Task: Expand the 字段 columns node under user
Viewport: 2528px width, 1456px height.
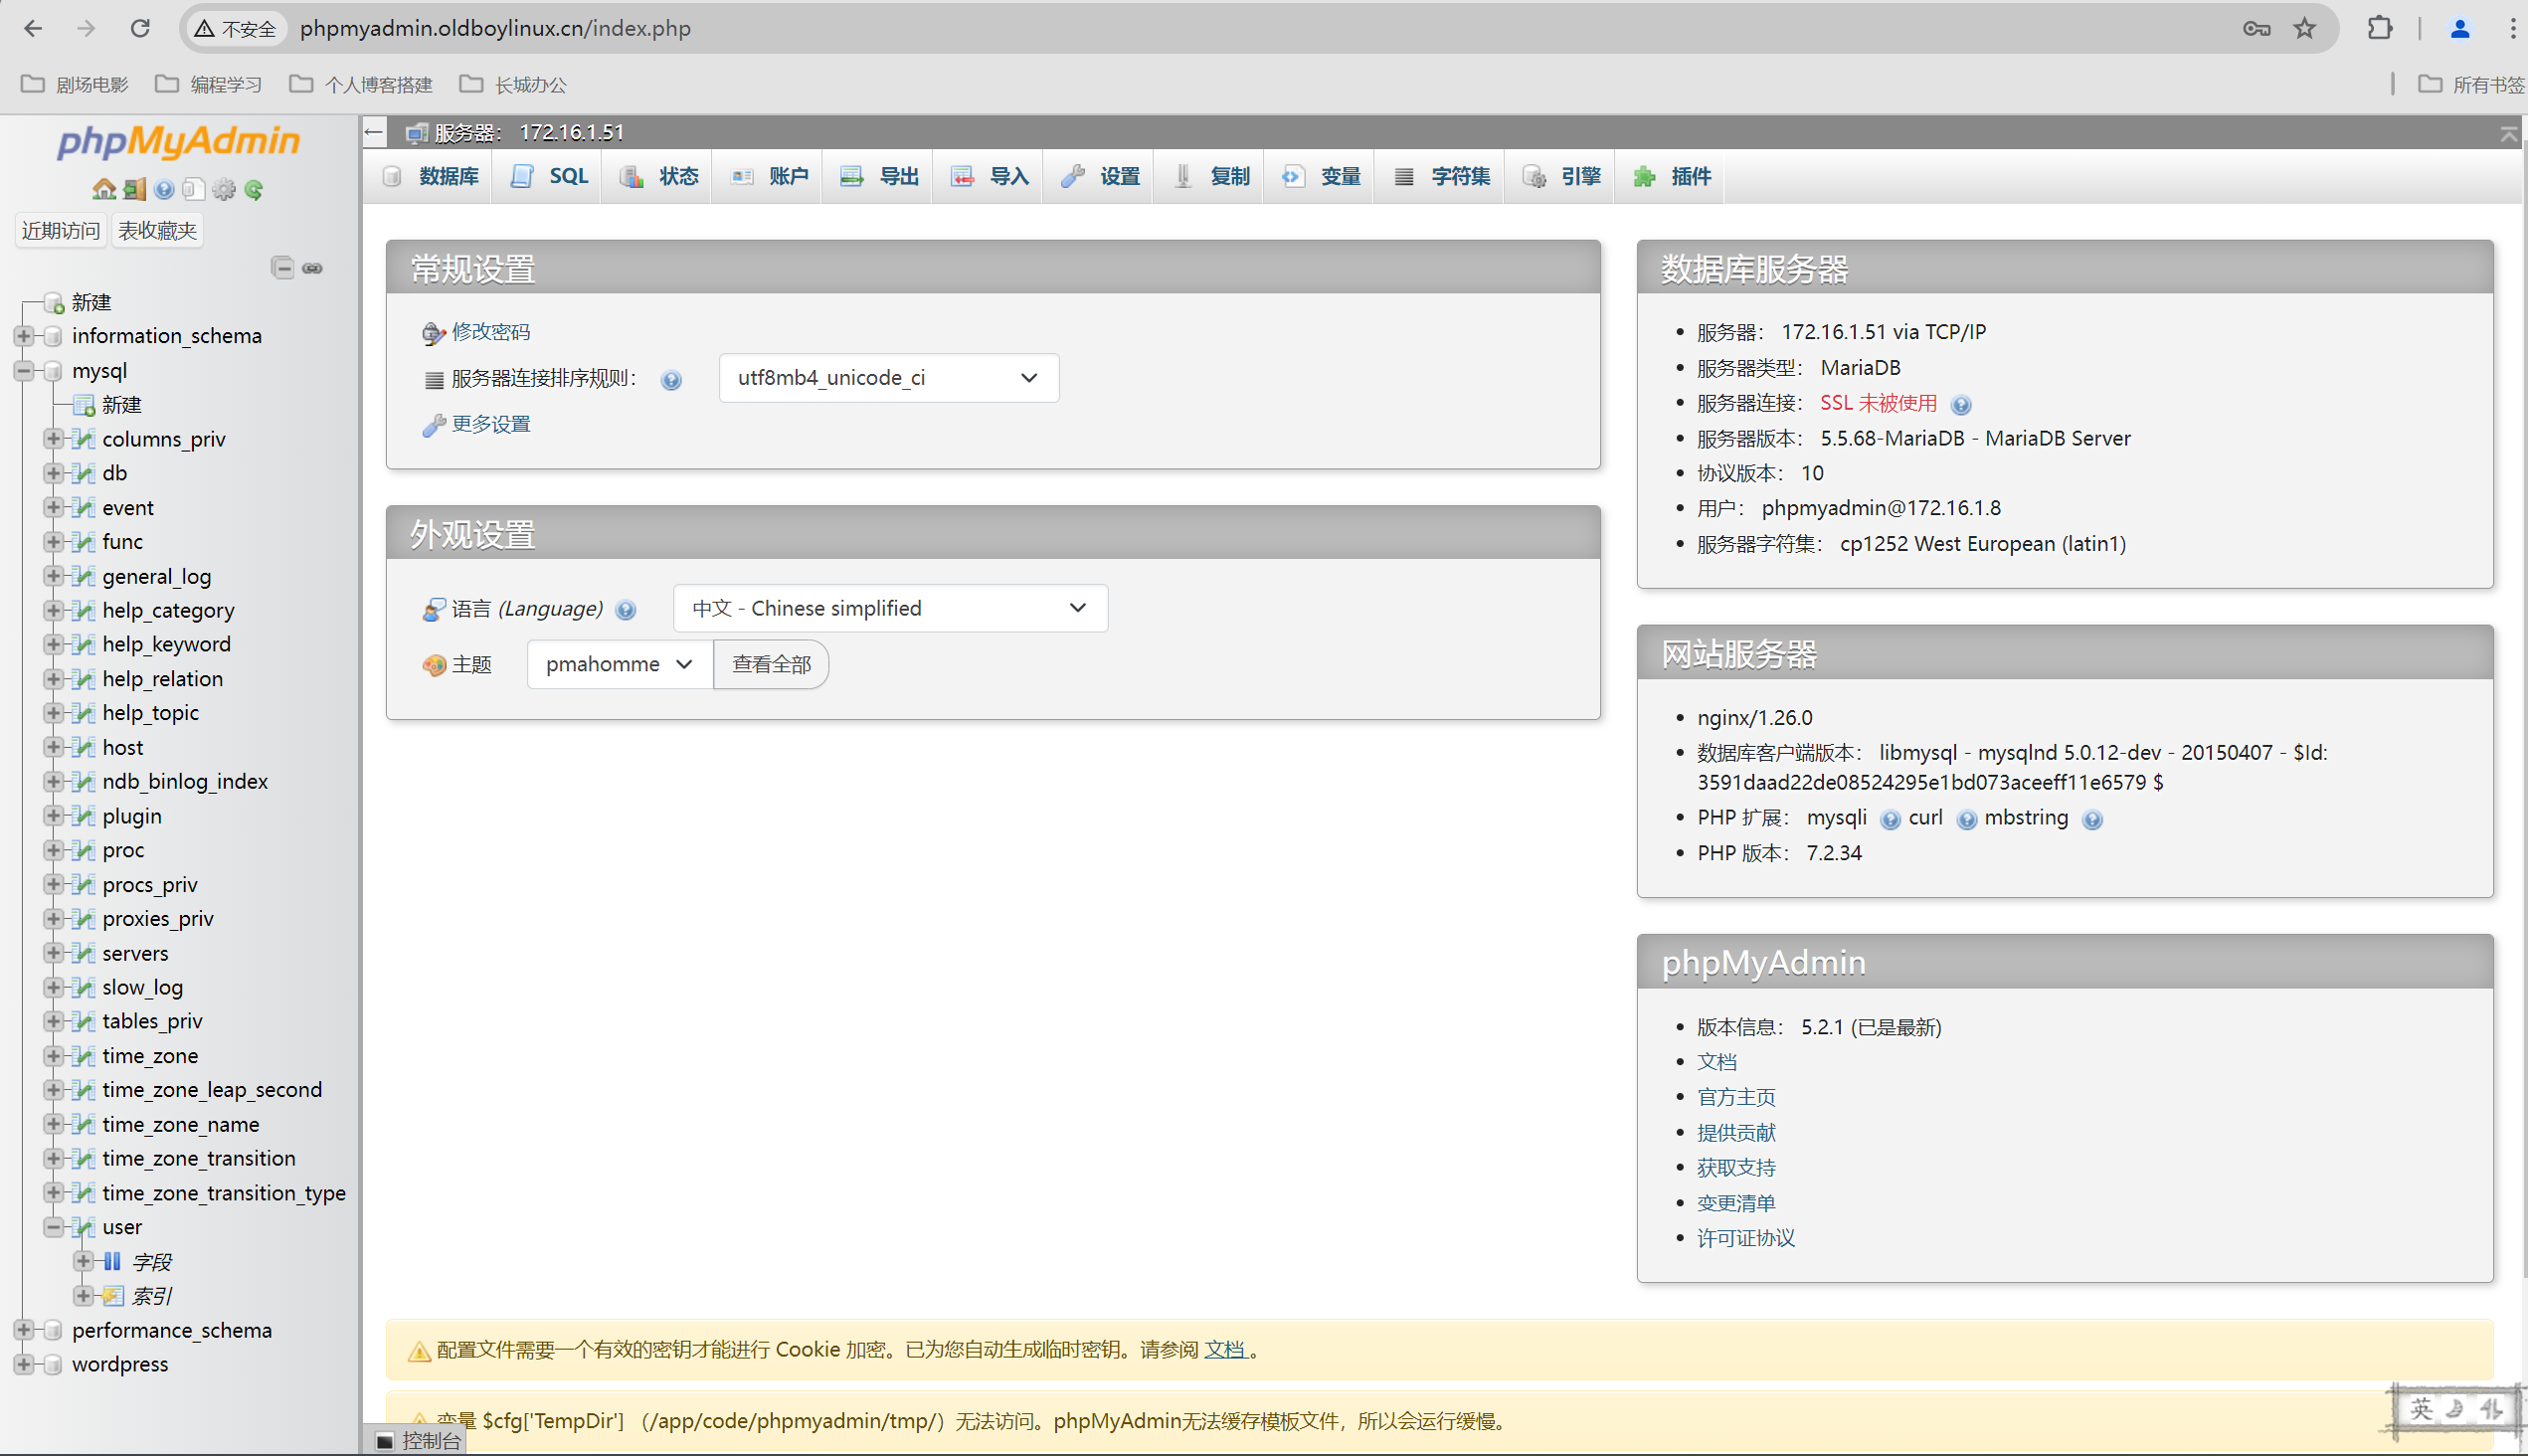Action: click(x=84, y=1261)
